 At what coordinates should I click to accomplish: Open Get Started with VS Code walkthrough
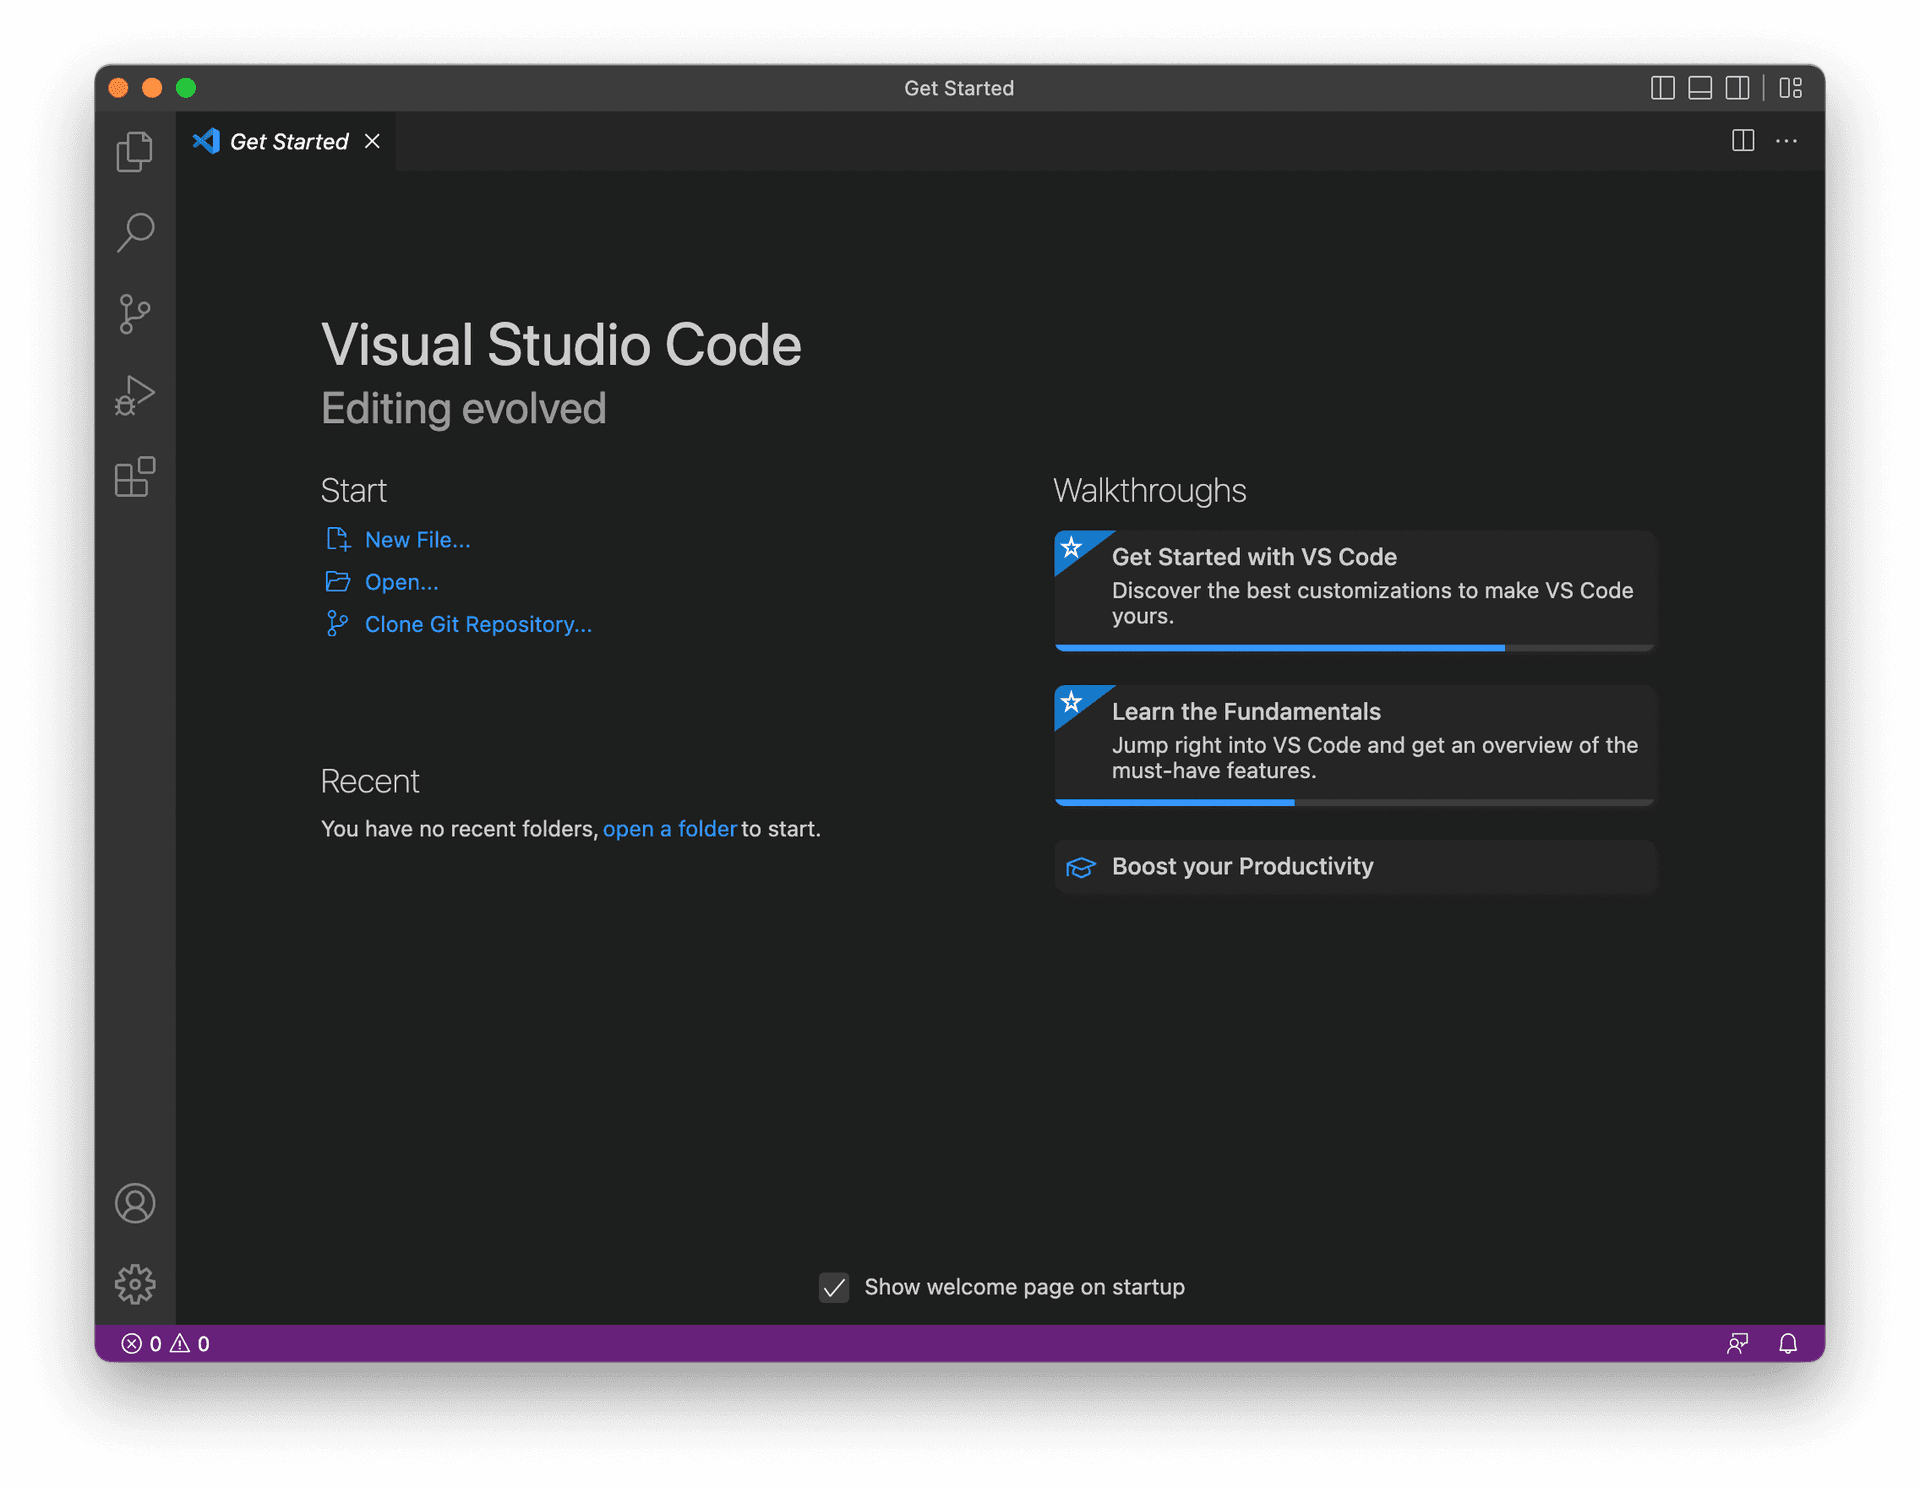coord(1355,590)
